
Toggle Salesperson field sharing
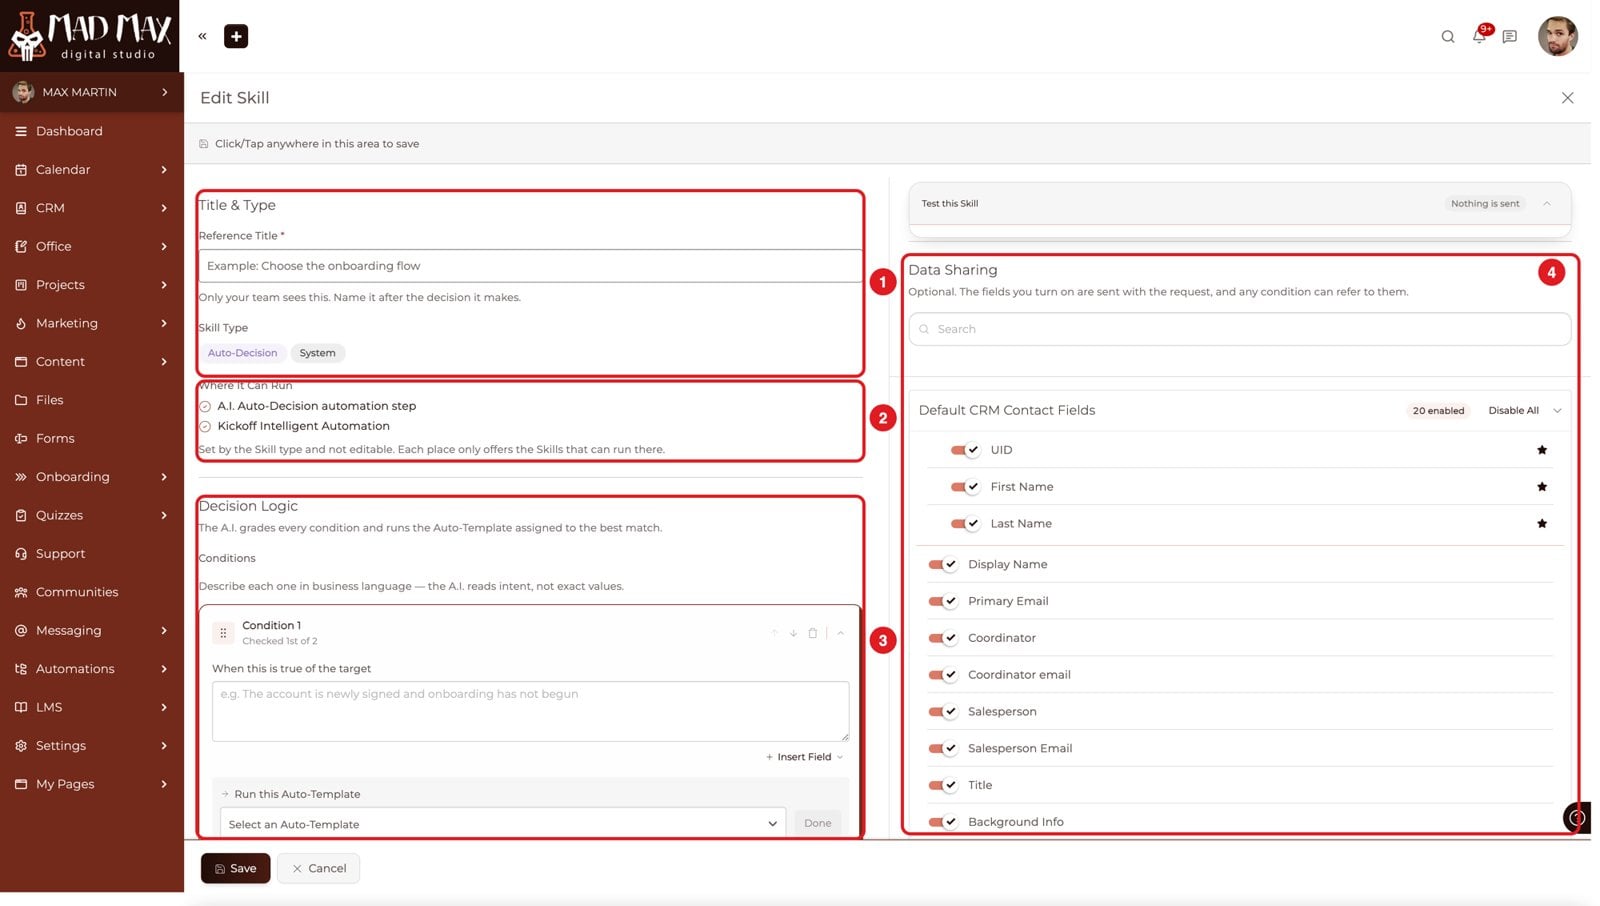[943, 712]
